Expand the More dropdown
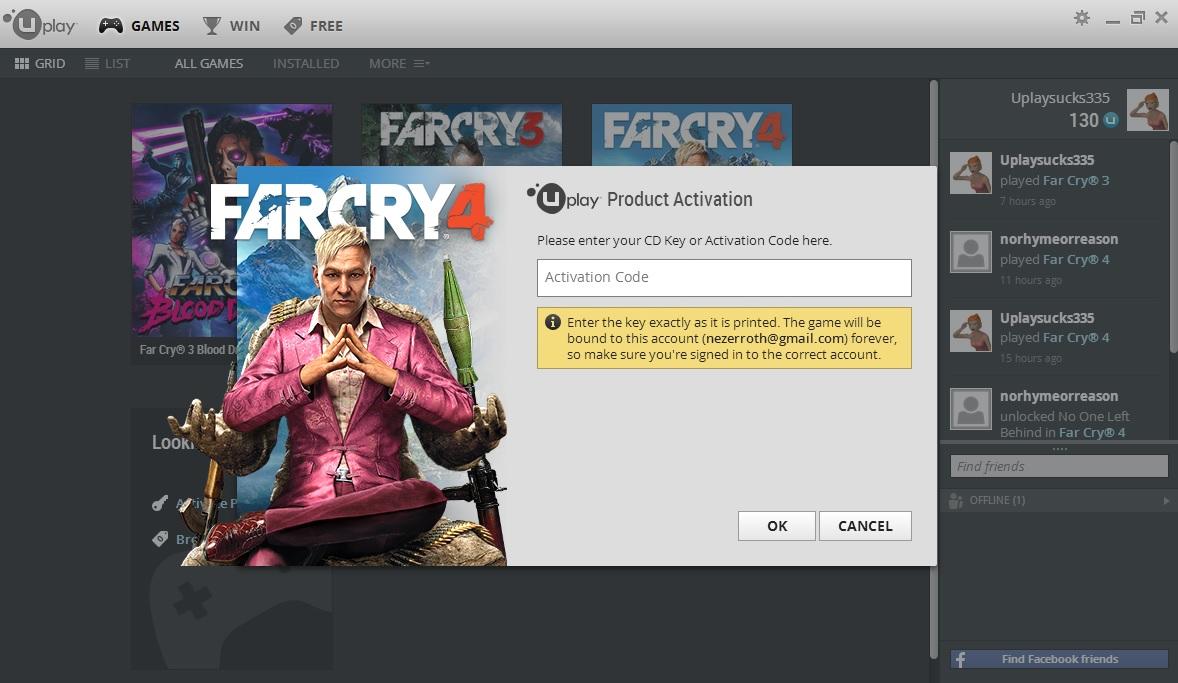Image resolution: width=1178 pixels, height=683 pixels. 399,63
